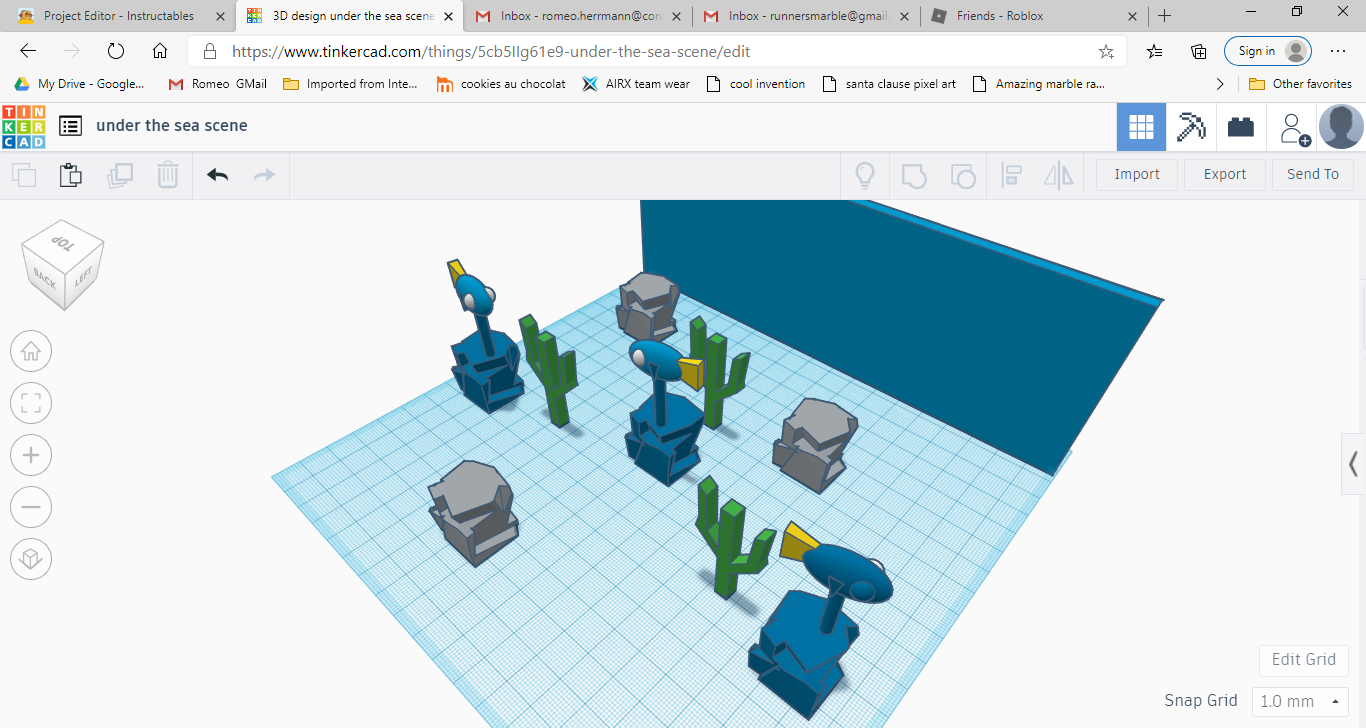Open the Snap Grid 1.0 mm dropdown
Viewport: 1366px width, 728px height.
point(1300,701)
